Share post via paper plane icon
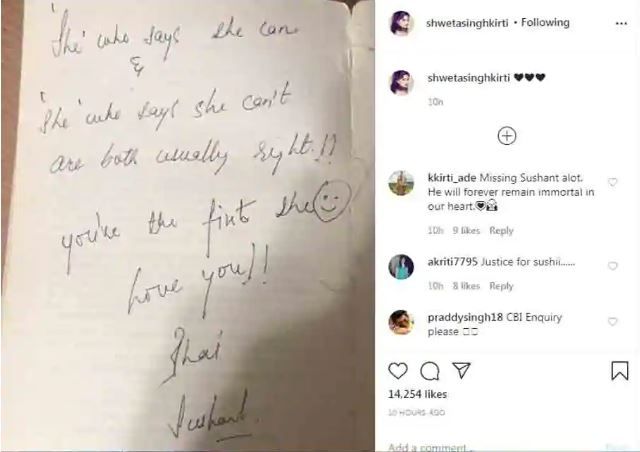640x452 pixels. [462, 370]
